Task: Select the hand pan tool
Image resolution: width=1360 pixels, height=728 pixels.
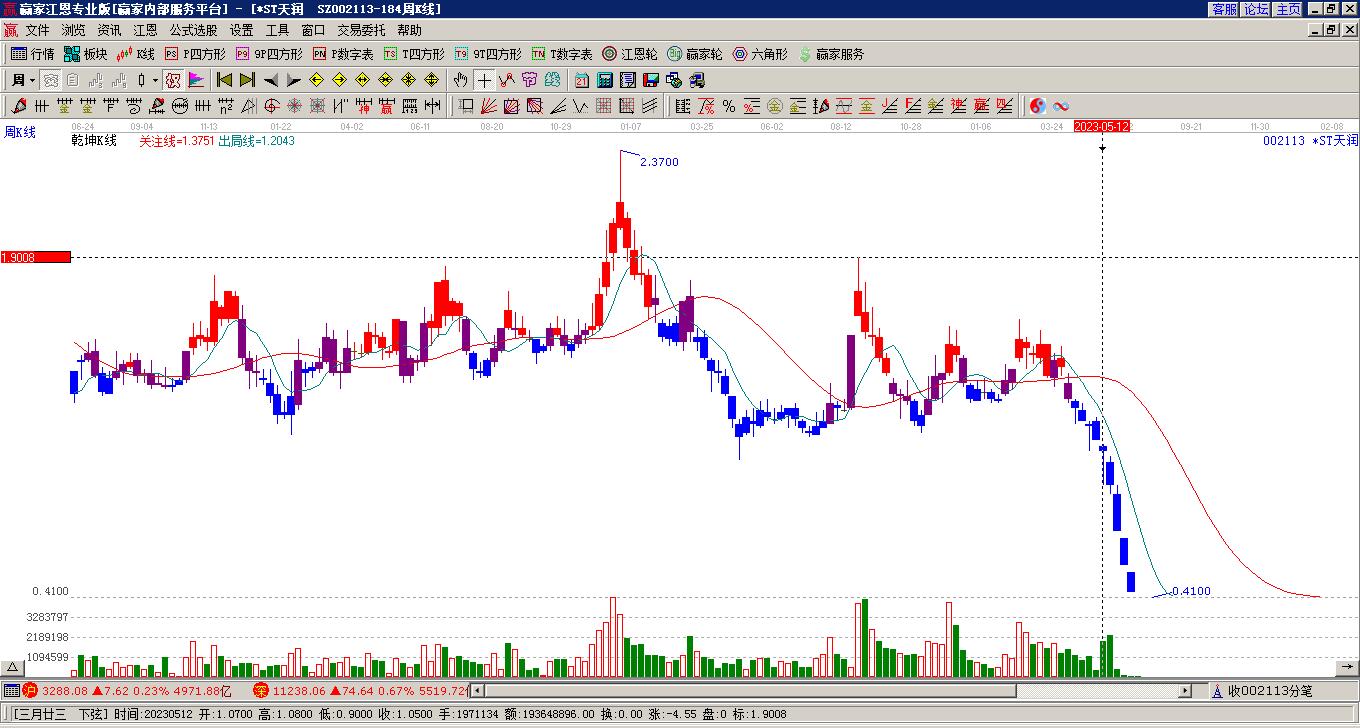Action: click(x=460, y=80)
